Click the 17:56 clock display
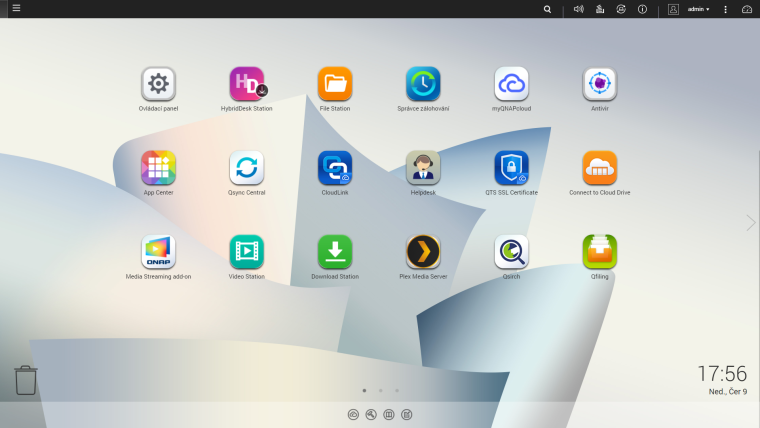Viewport: 760px width, 428px height. coord(722,374)
